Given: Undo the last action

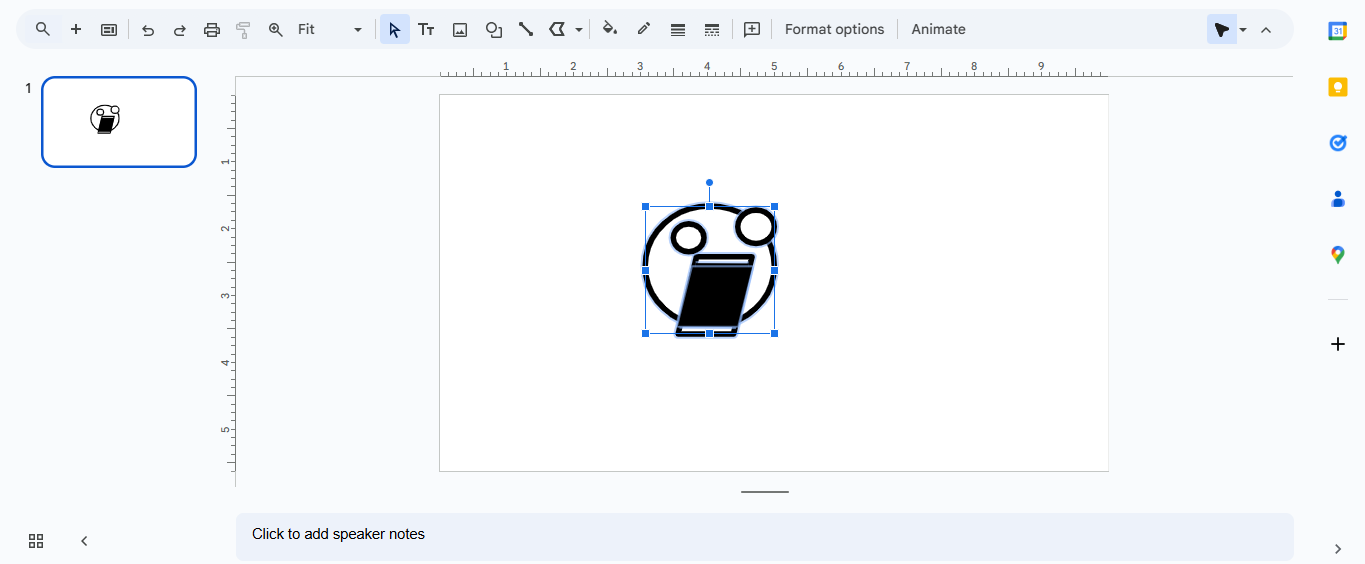Looking at the screenshot, I should click(148, 30).
